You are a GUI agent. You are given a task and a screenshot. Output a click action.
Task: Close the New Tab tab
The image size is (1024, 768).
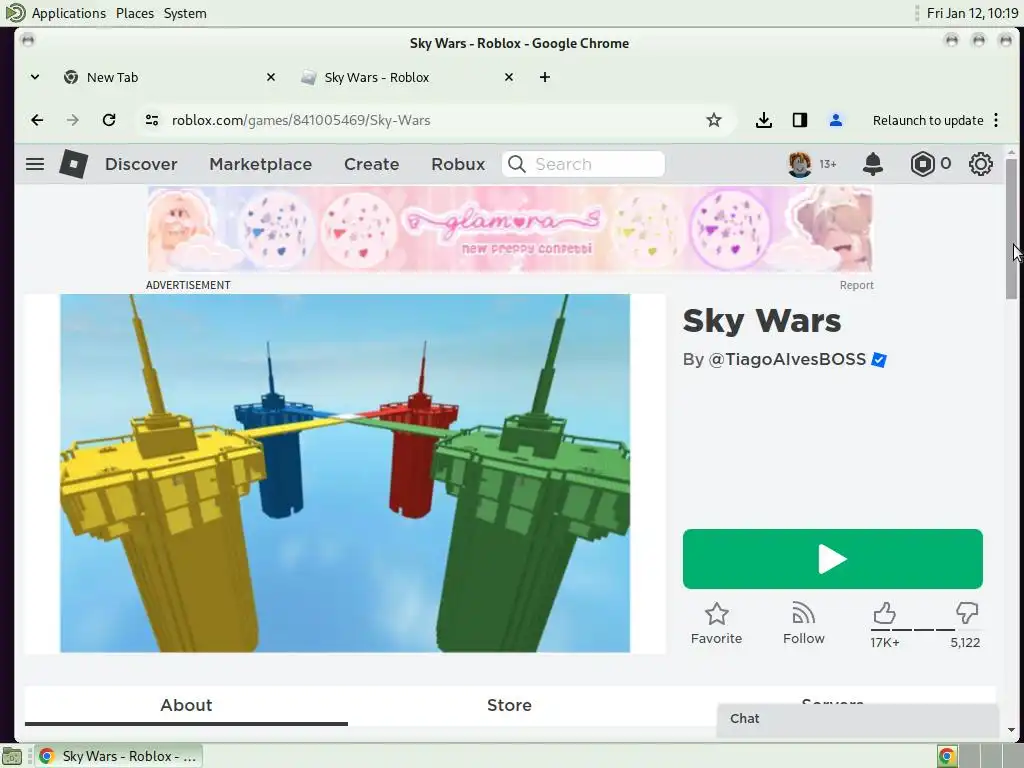point(271,77)
